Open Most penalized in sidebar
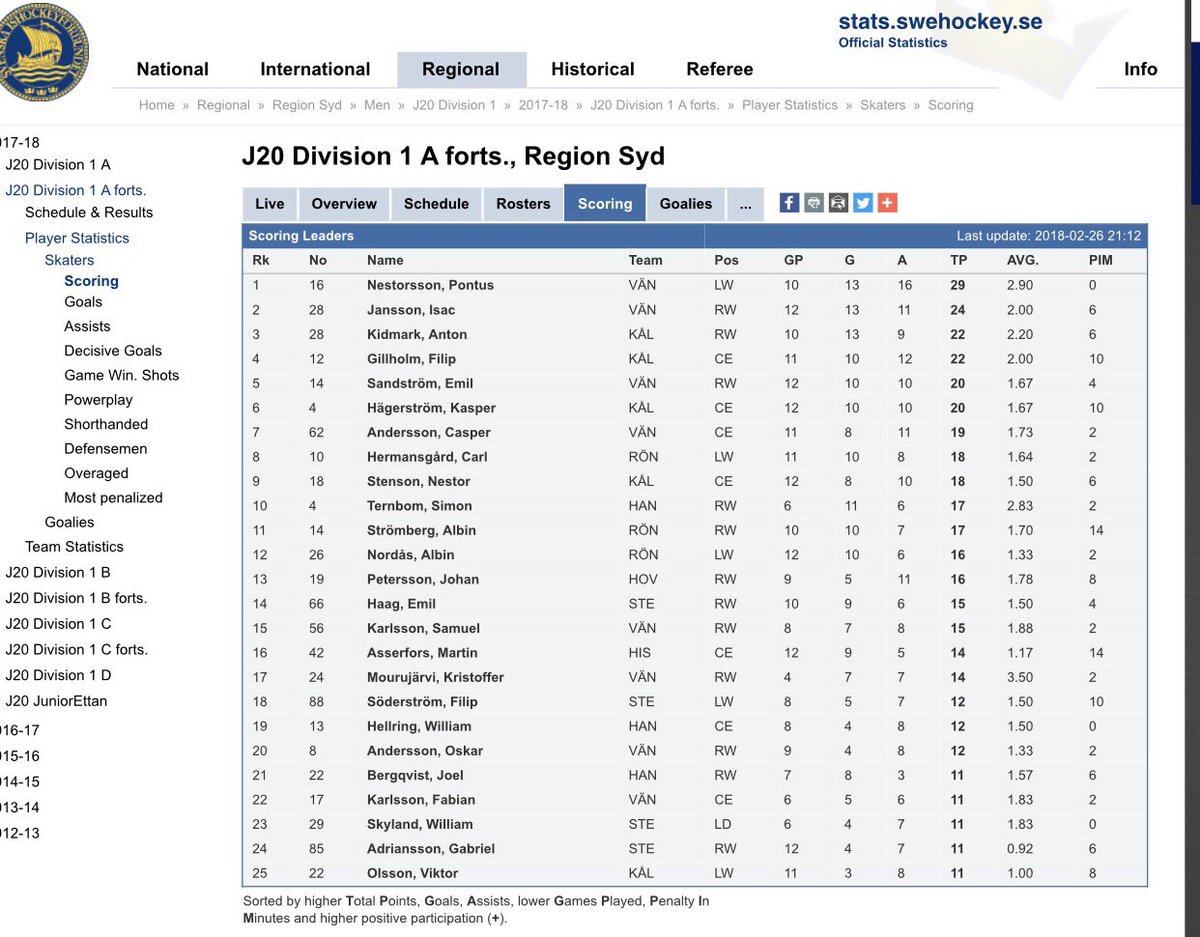1200x937 pixels. [x=113, y=497]
